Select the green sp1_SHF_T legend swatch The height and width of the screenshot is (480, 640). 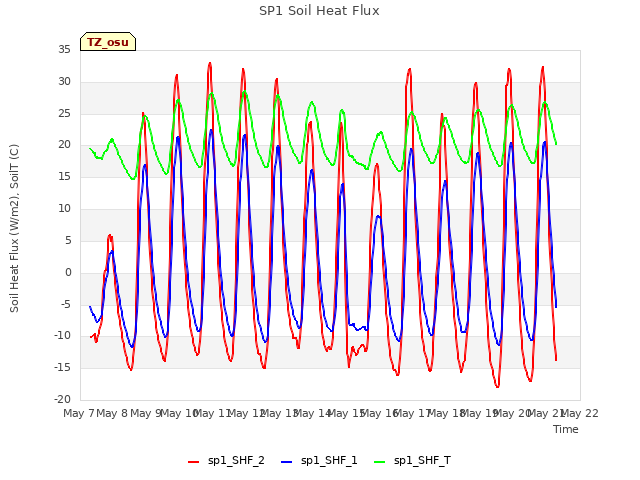tap(380, 462)
